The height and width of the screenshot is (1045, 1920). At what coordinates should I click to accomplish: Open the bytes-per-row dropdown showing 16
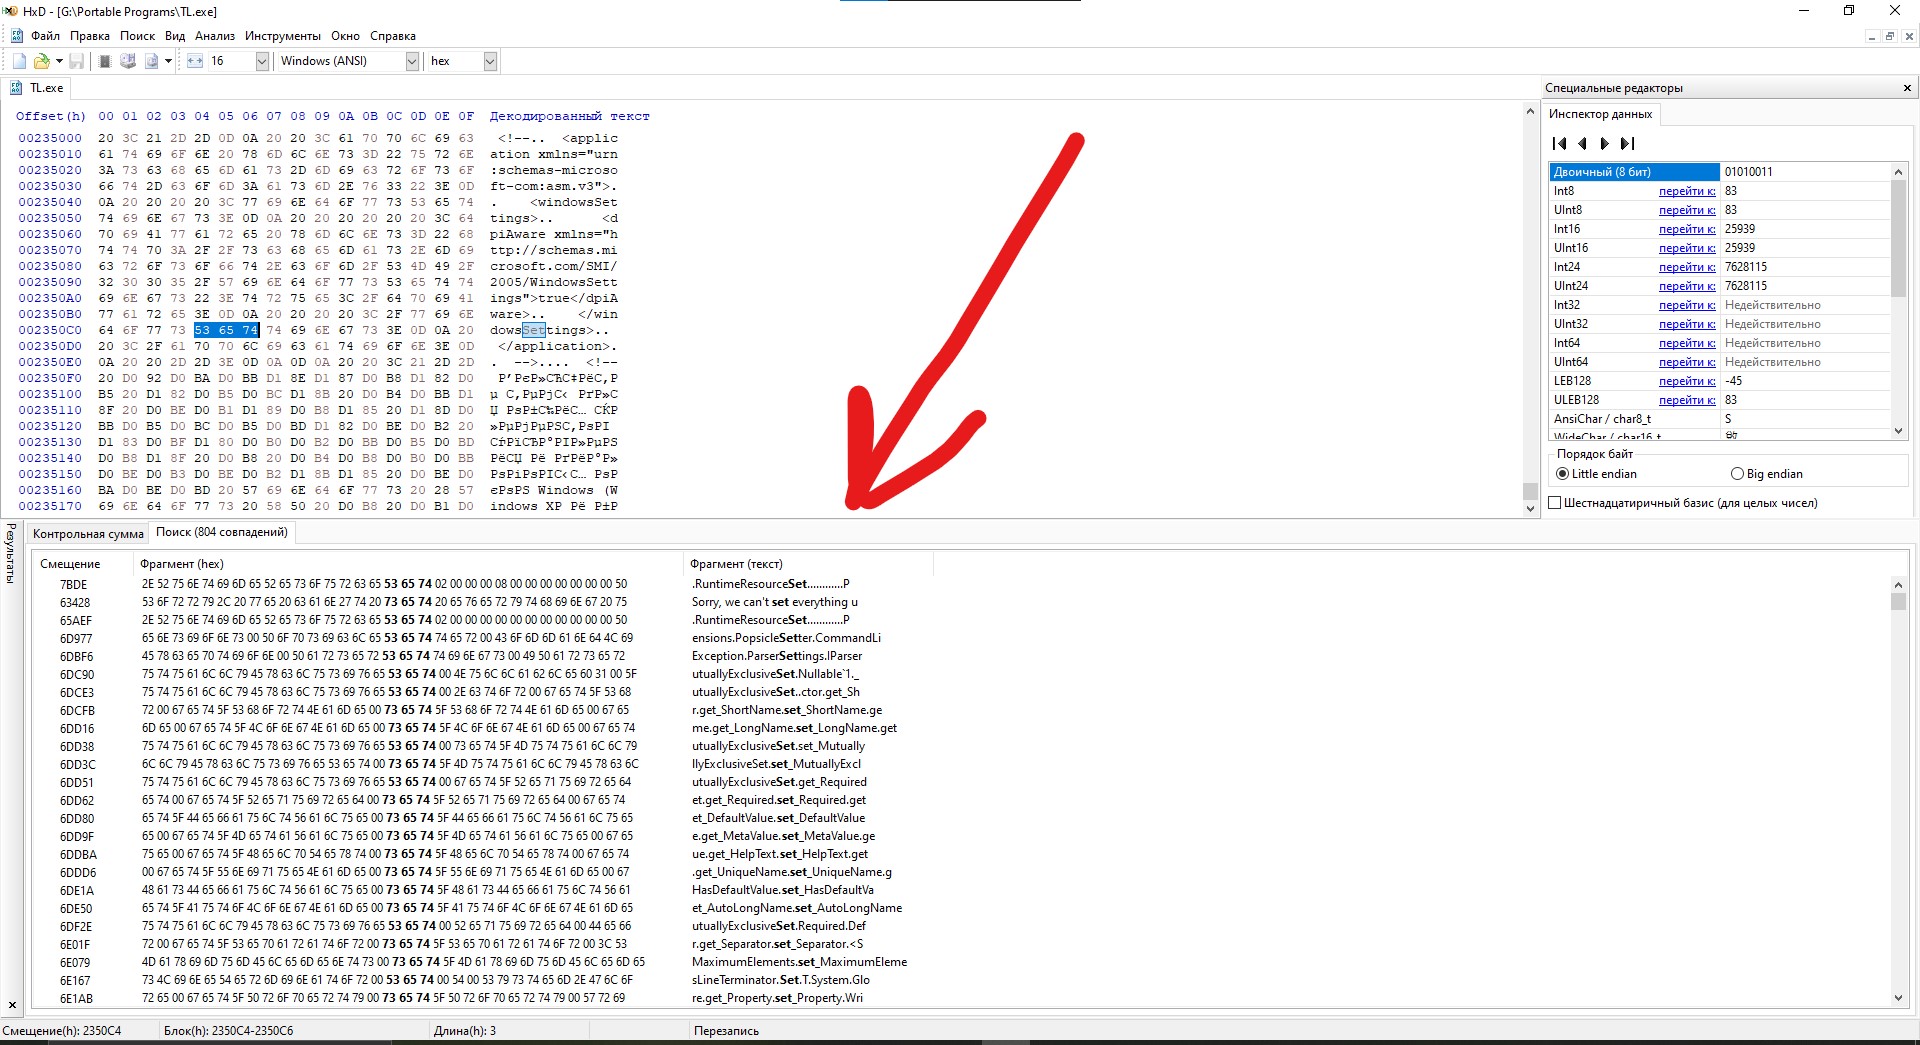pos(261,61)
